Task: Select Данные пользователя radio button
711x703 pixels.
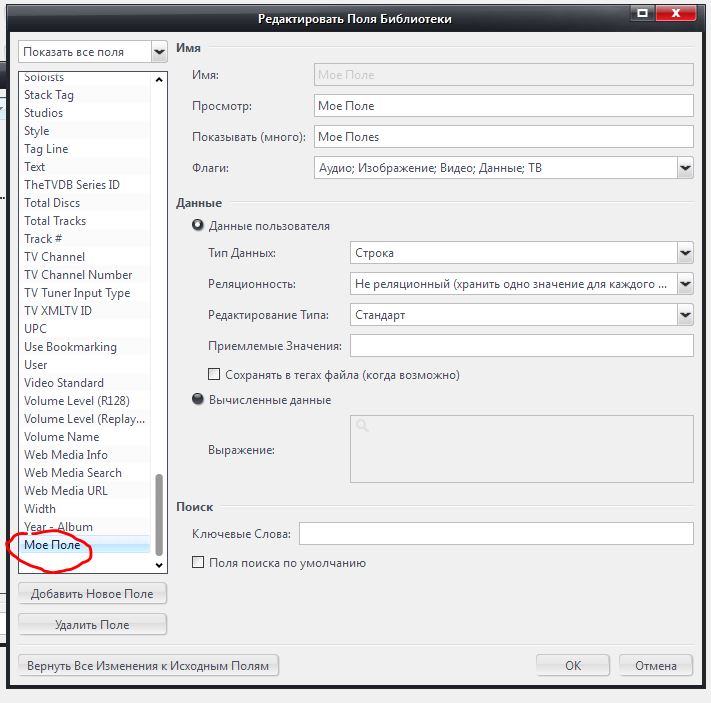Action: [x=198, y=226]
